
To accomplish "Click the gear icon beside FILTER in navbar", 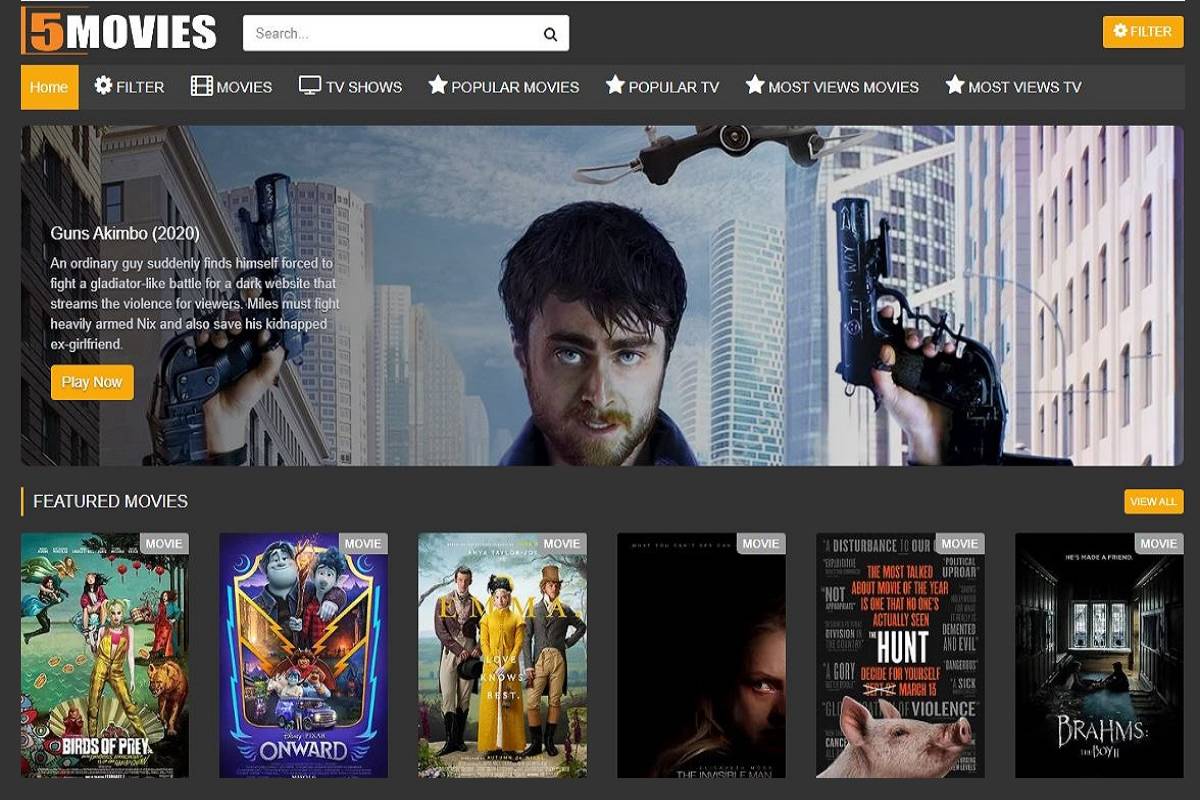I will (103, 86).
